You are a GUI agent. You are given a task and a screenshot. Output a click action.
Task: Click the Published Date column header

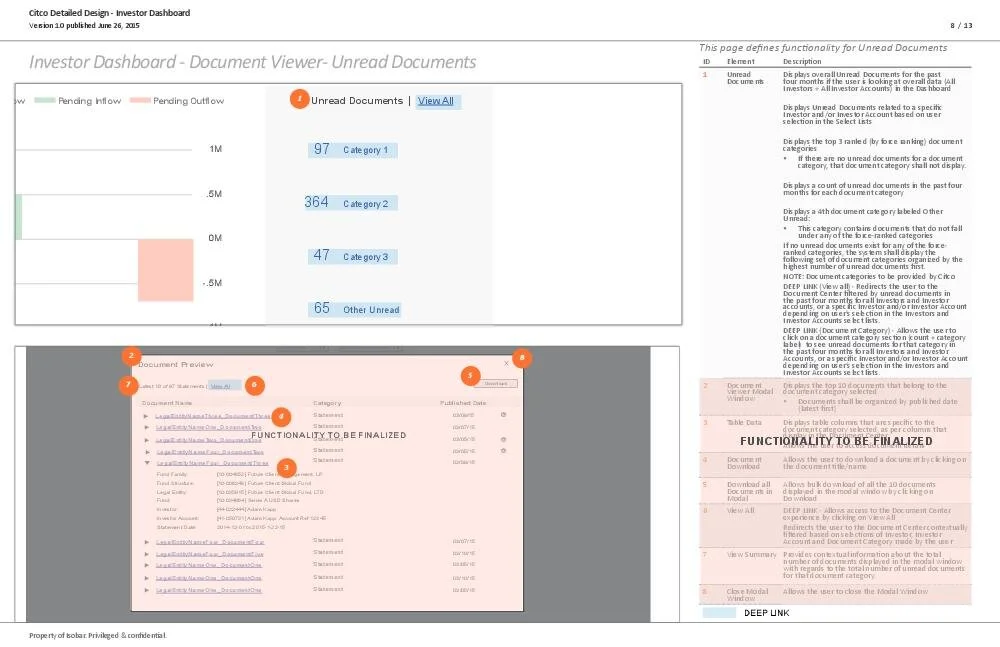click(463, 403)
